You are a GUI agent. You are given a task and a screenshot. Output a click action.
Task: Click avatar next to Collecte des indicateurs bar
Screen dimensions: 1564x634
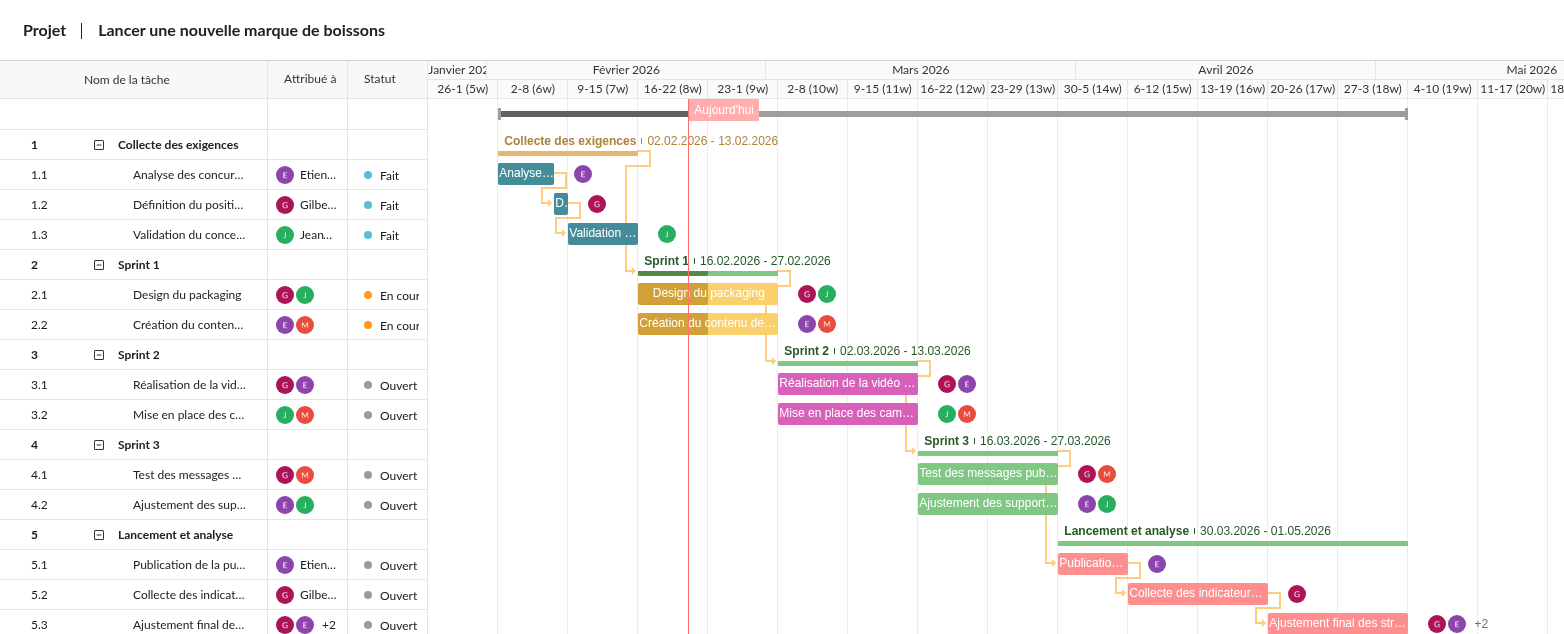[x=1297, y=594]
